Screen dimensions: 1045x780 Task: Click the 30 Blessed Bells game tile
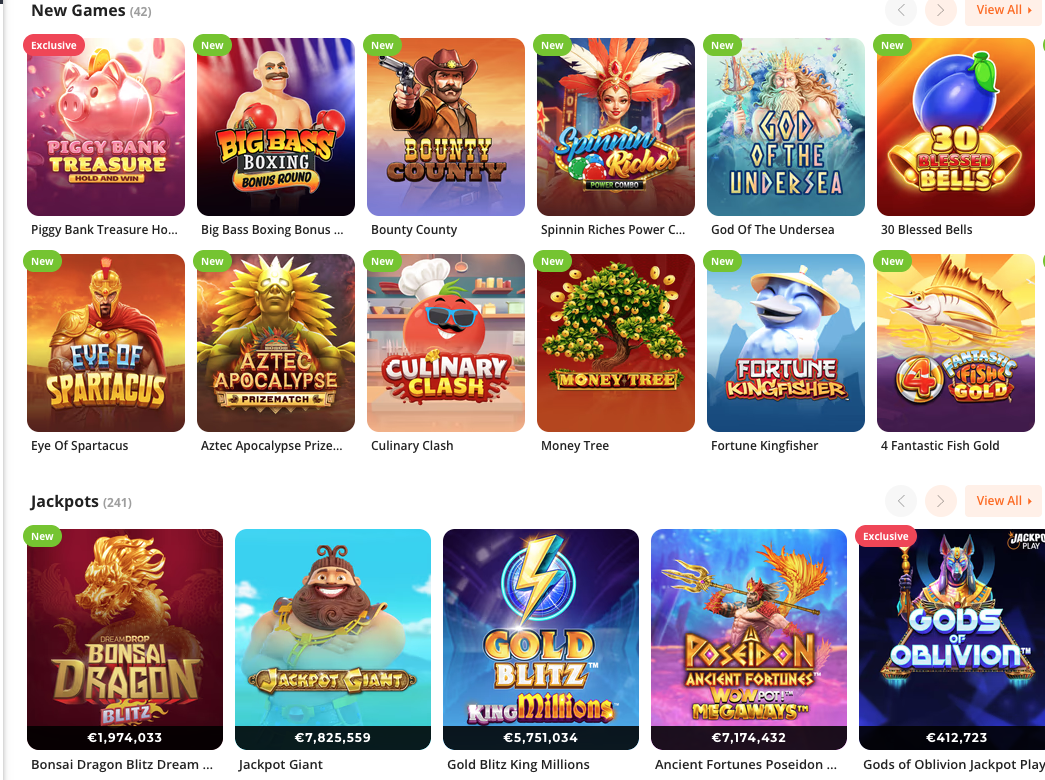pyautogui.click(x=956, y=127)
